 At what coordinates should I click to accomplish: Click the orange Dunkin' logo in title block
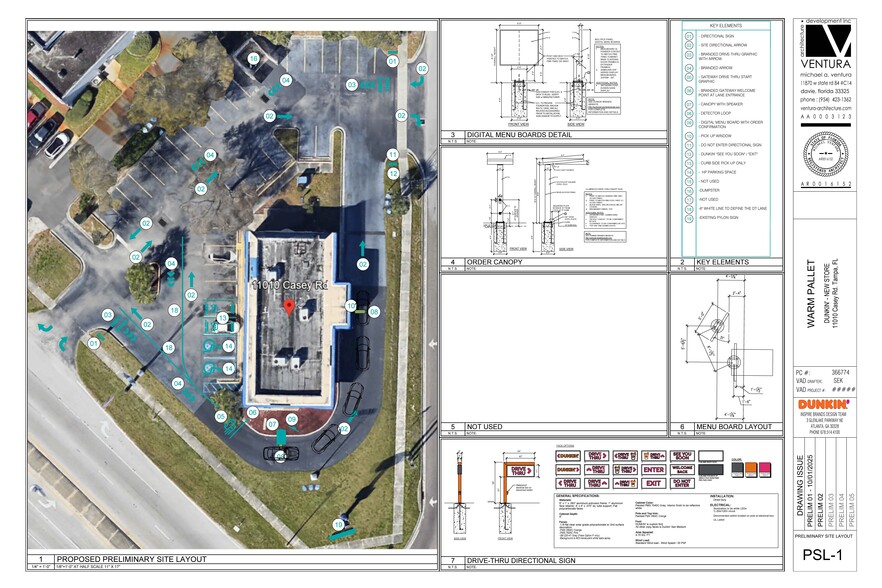coord(826,403)
